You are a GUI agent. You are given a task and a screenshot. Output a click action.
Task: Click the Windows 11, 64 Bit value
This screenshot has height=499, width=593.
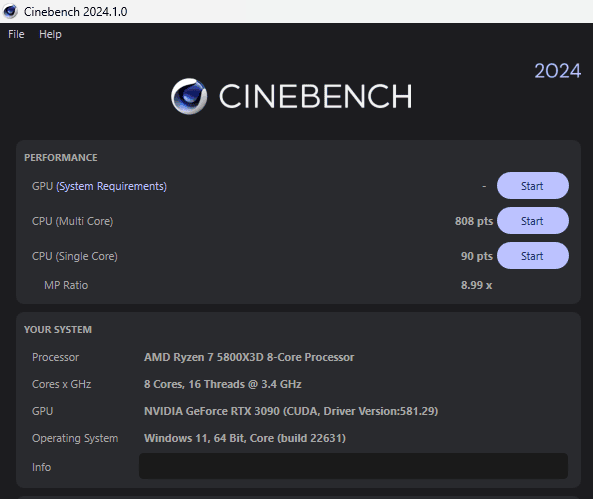[x=245, y=438]
